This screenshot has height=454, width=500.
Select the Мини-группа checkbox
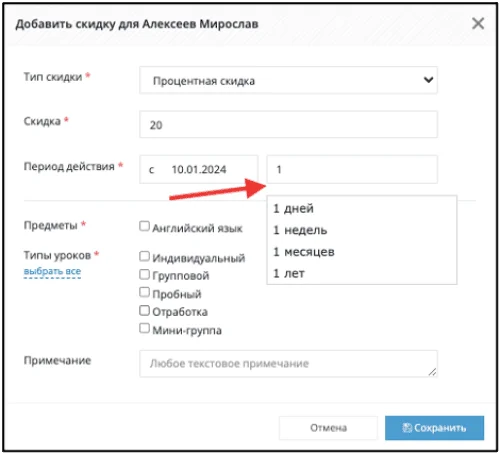click(x=144, y=328)
